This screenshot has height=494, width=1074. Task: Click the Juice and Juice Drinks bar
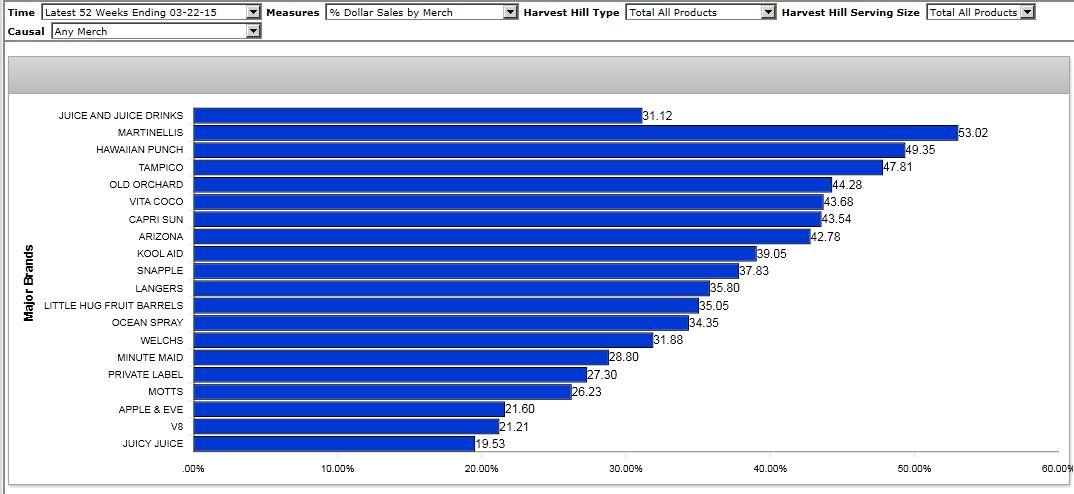(x=417, y=116)
